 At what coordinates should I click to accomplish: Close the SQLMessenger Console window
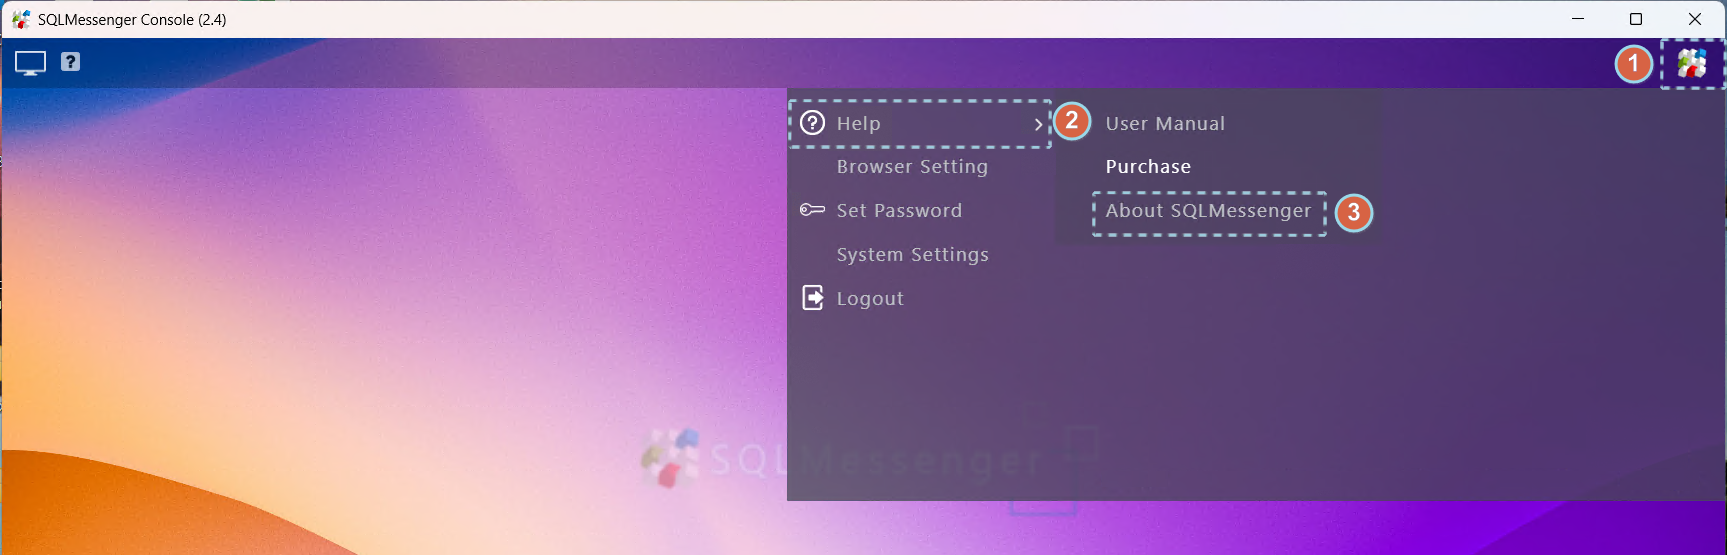1695,19
